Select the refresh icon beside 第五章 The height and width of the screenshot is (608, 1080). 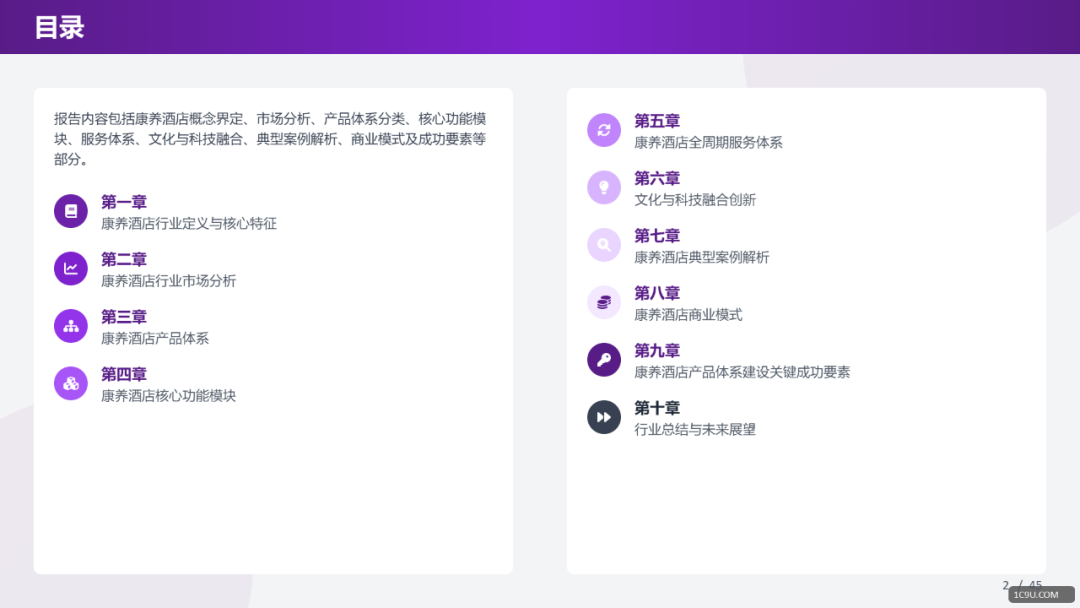pyautogui.click(x=604, y=130)
